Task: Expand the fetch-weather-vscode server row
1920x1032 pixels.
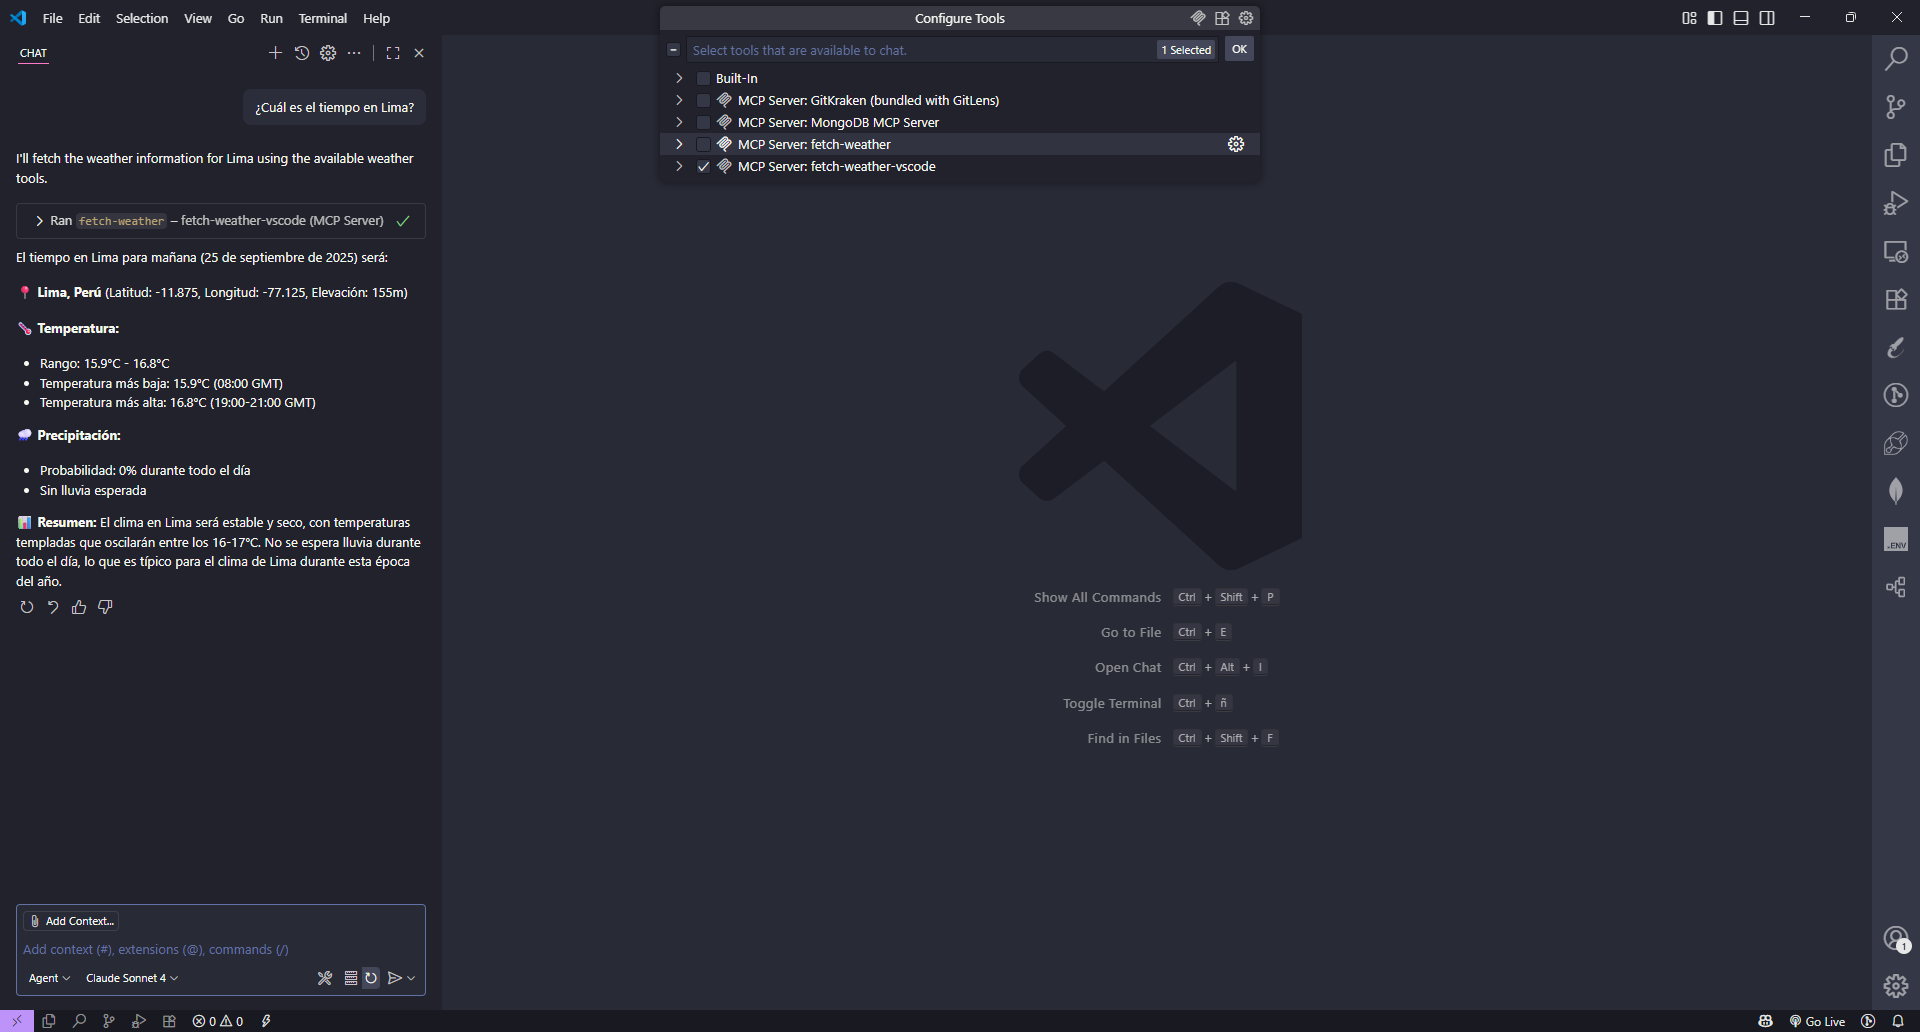Action: [x=679, y=166]
